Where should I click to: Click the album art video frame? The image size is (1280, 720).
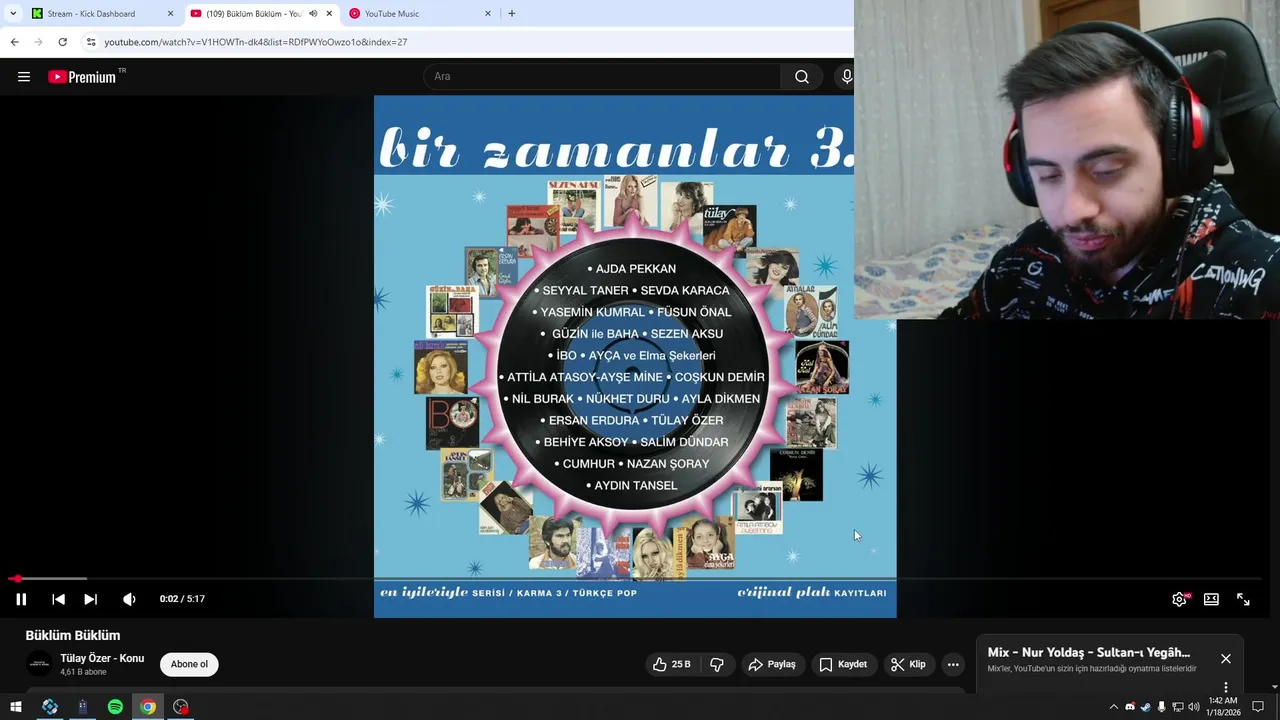(635, 356)
